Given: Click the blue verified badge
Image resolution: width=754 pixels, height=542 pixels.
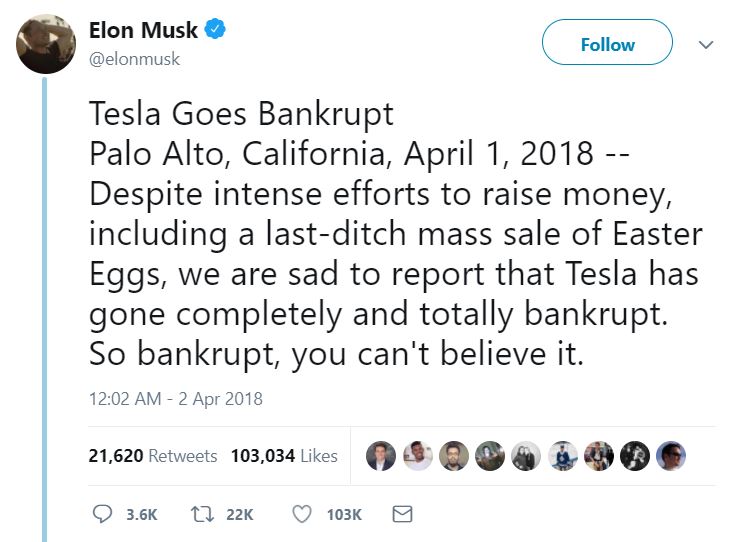Looking at the screenshot, I should tap(215, 29).
